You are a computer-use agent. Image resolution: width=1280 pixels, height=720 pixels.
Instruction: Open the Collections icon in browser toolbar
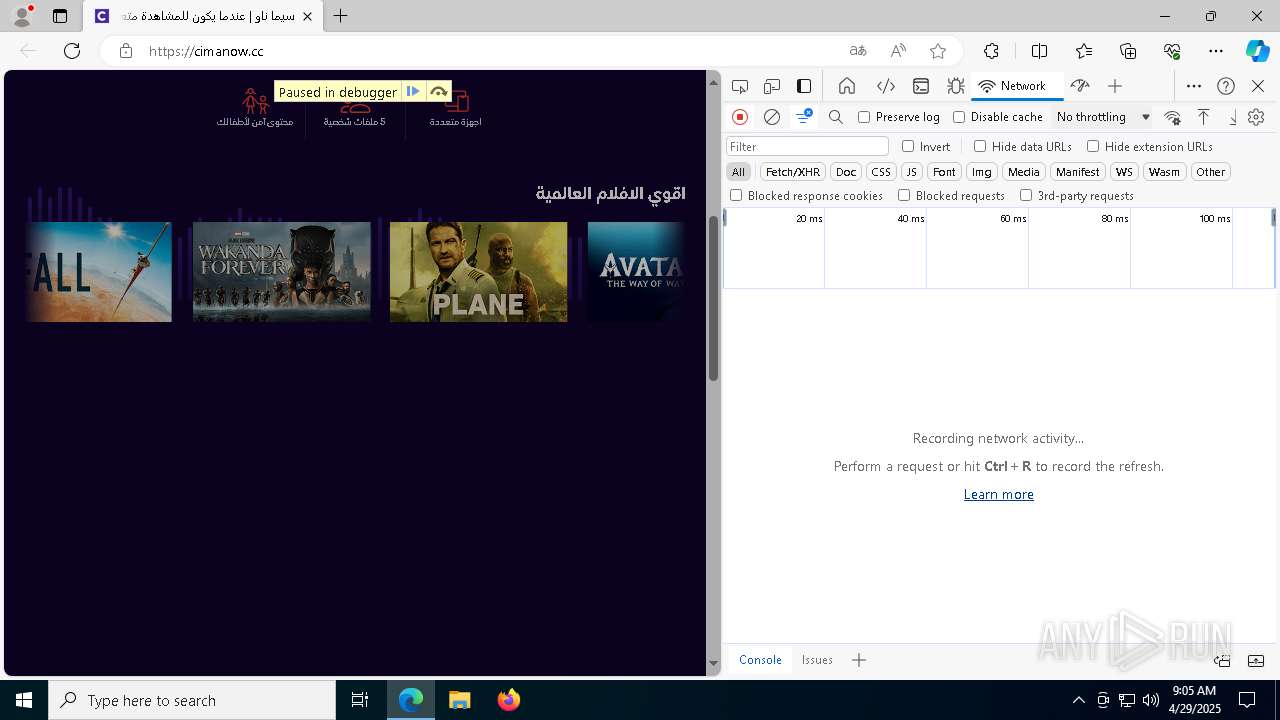1128,51
